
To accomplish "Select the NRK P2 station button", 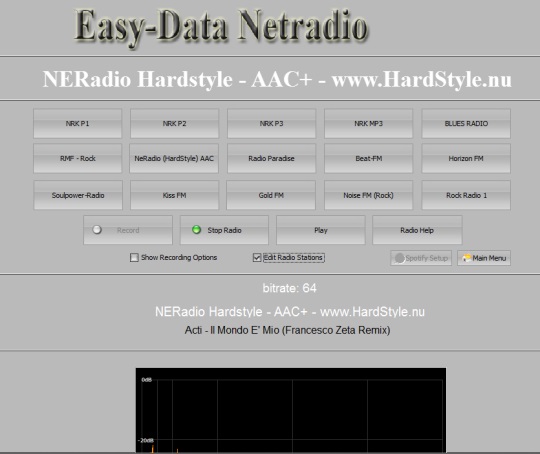I will pyautogui.click(x=174, y=123).
